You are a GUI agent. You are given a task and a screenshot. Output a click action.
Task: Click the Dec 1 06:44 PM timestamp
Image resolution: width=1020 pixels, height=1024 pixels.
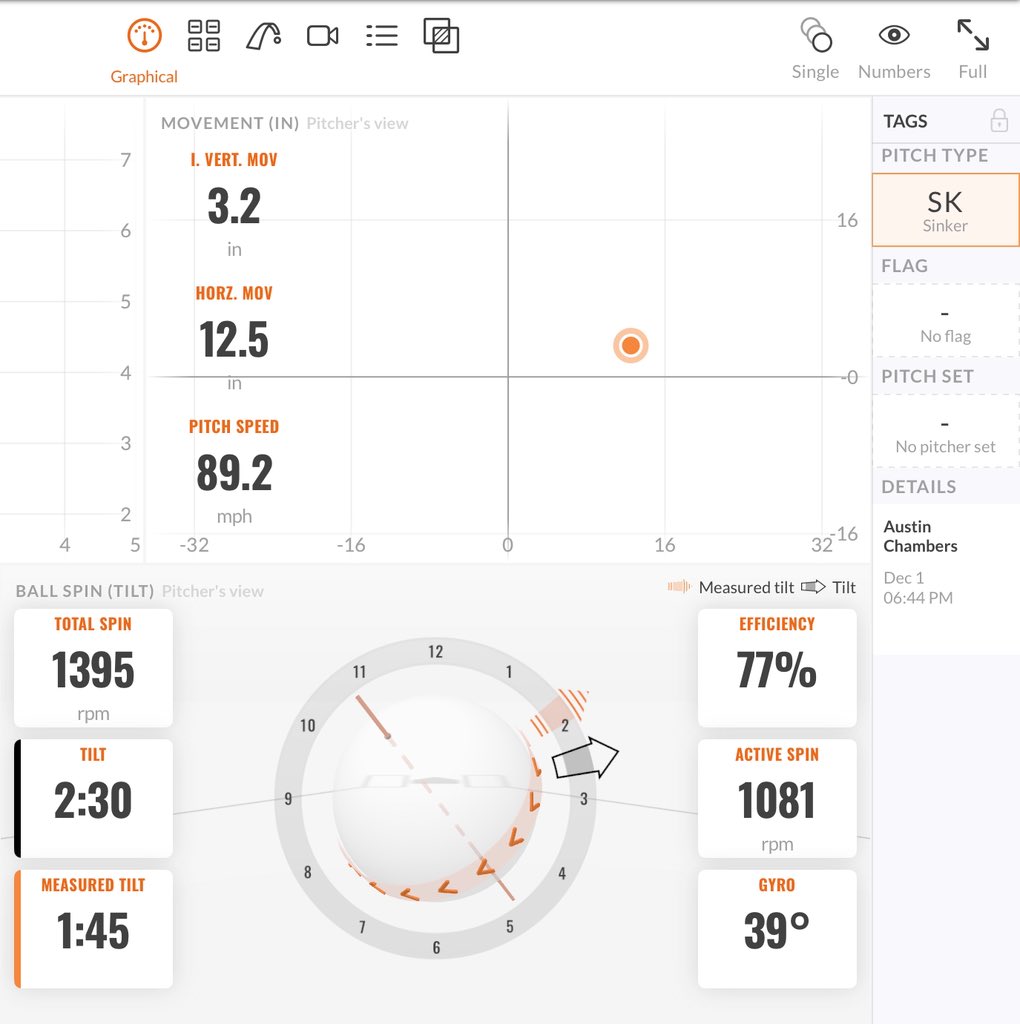pyautogui.click(x=917, y=588)
